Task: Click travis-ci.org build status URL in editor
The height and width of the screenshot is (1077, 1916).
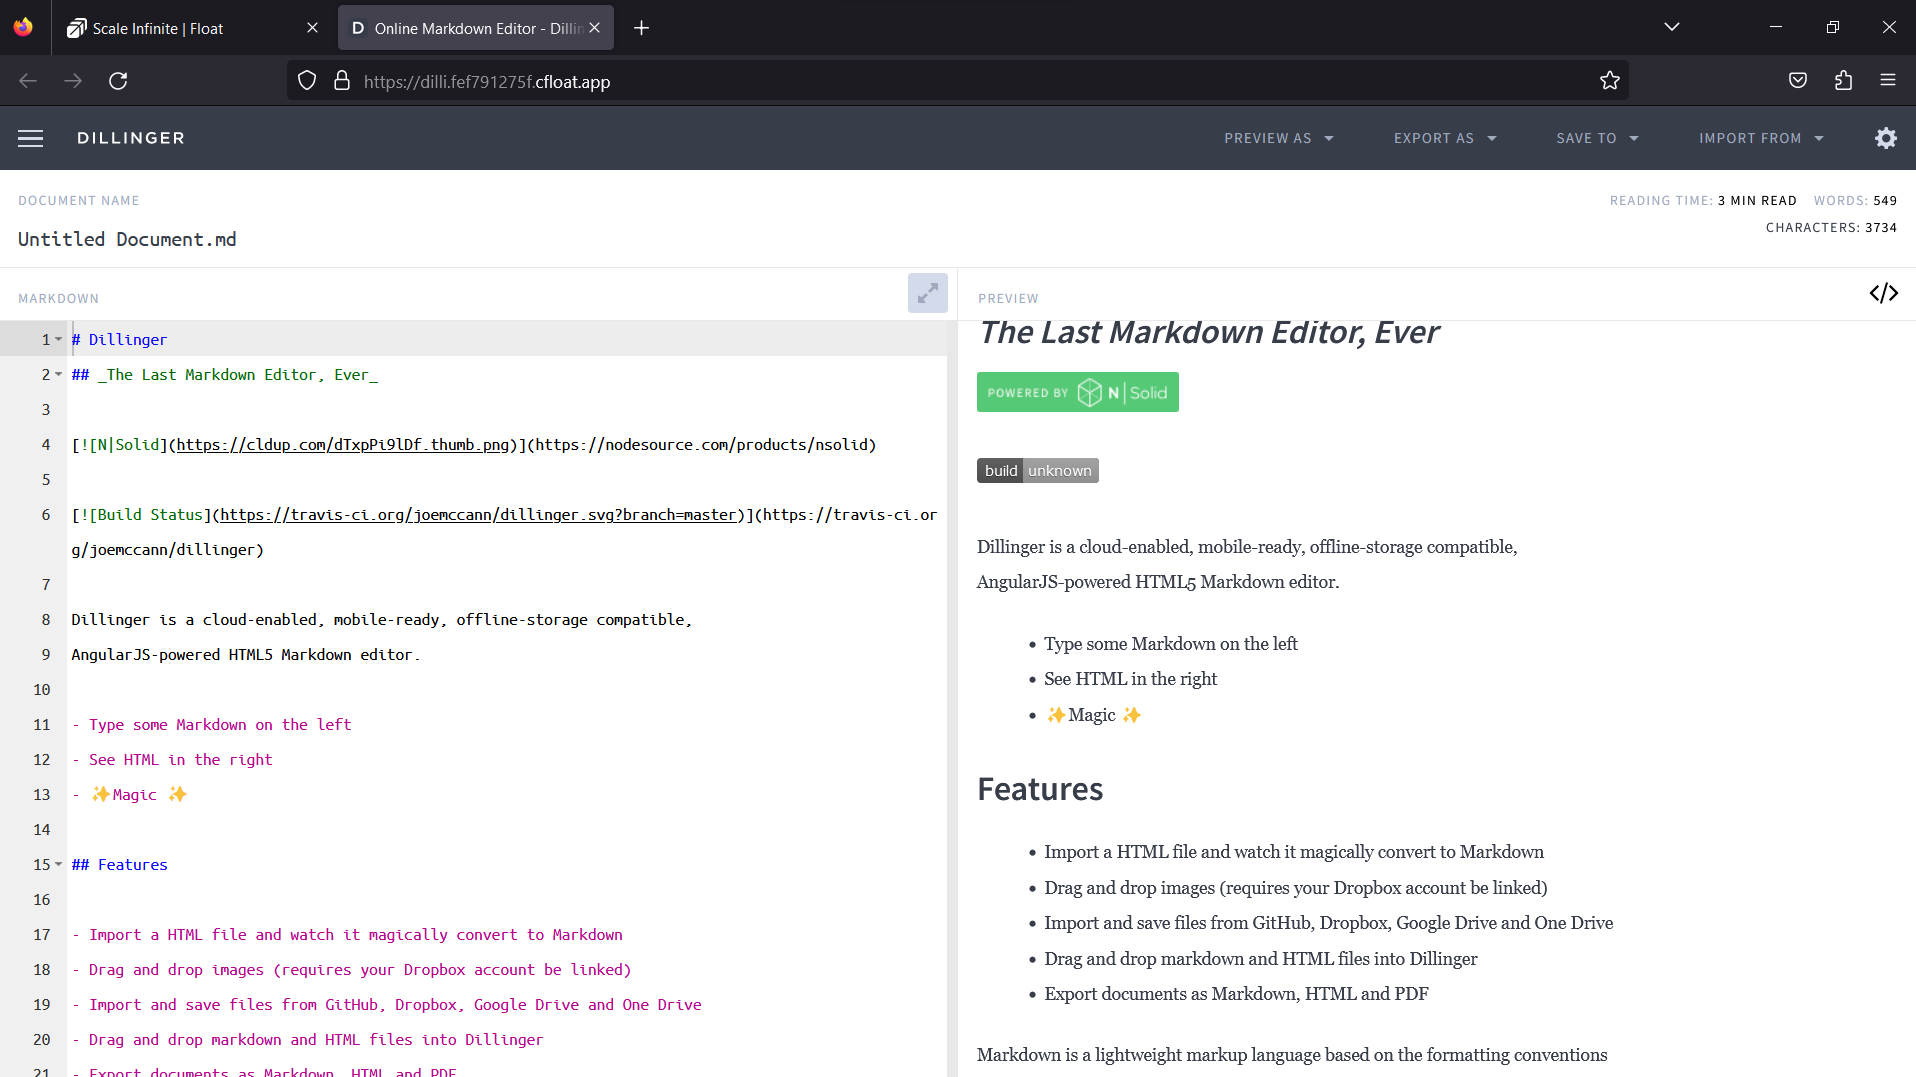Action: tap(478, 515)
